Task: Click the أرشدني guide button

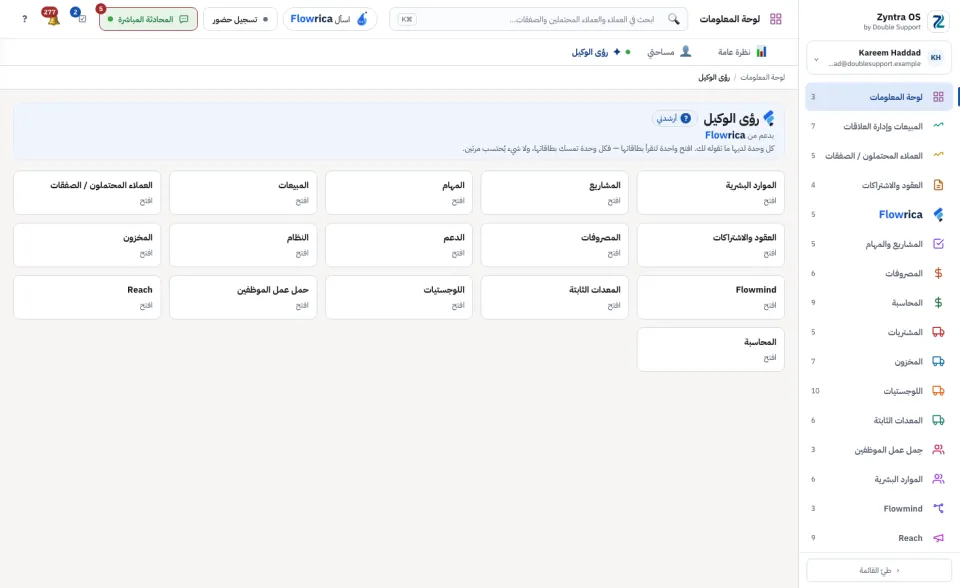Action: pyautogui.click(x=674, y=118)
